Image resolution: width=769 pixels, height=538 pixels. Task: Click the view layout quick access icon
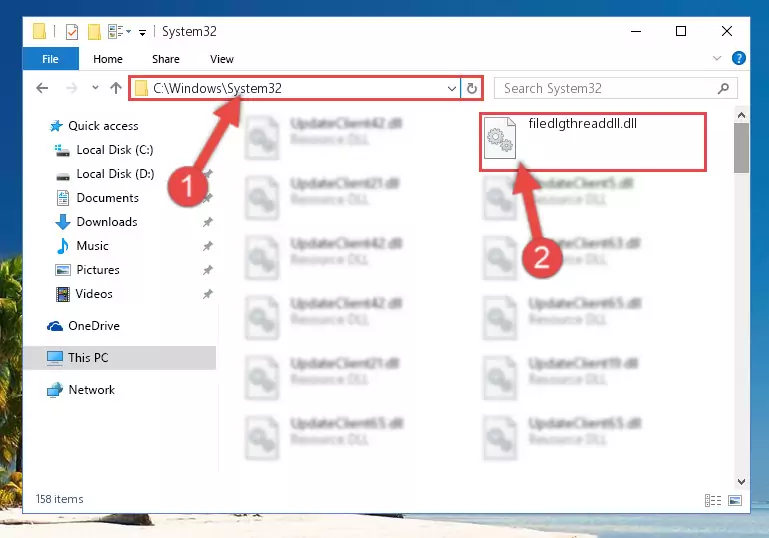pyautogui.click(x=119, y=32)
